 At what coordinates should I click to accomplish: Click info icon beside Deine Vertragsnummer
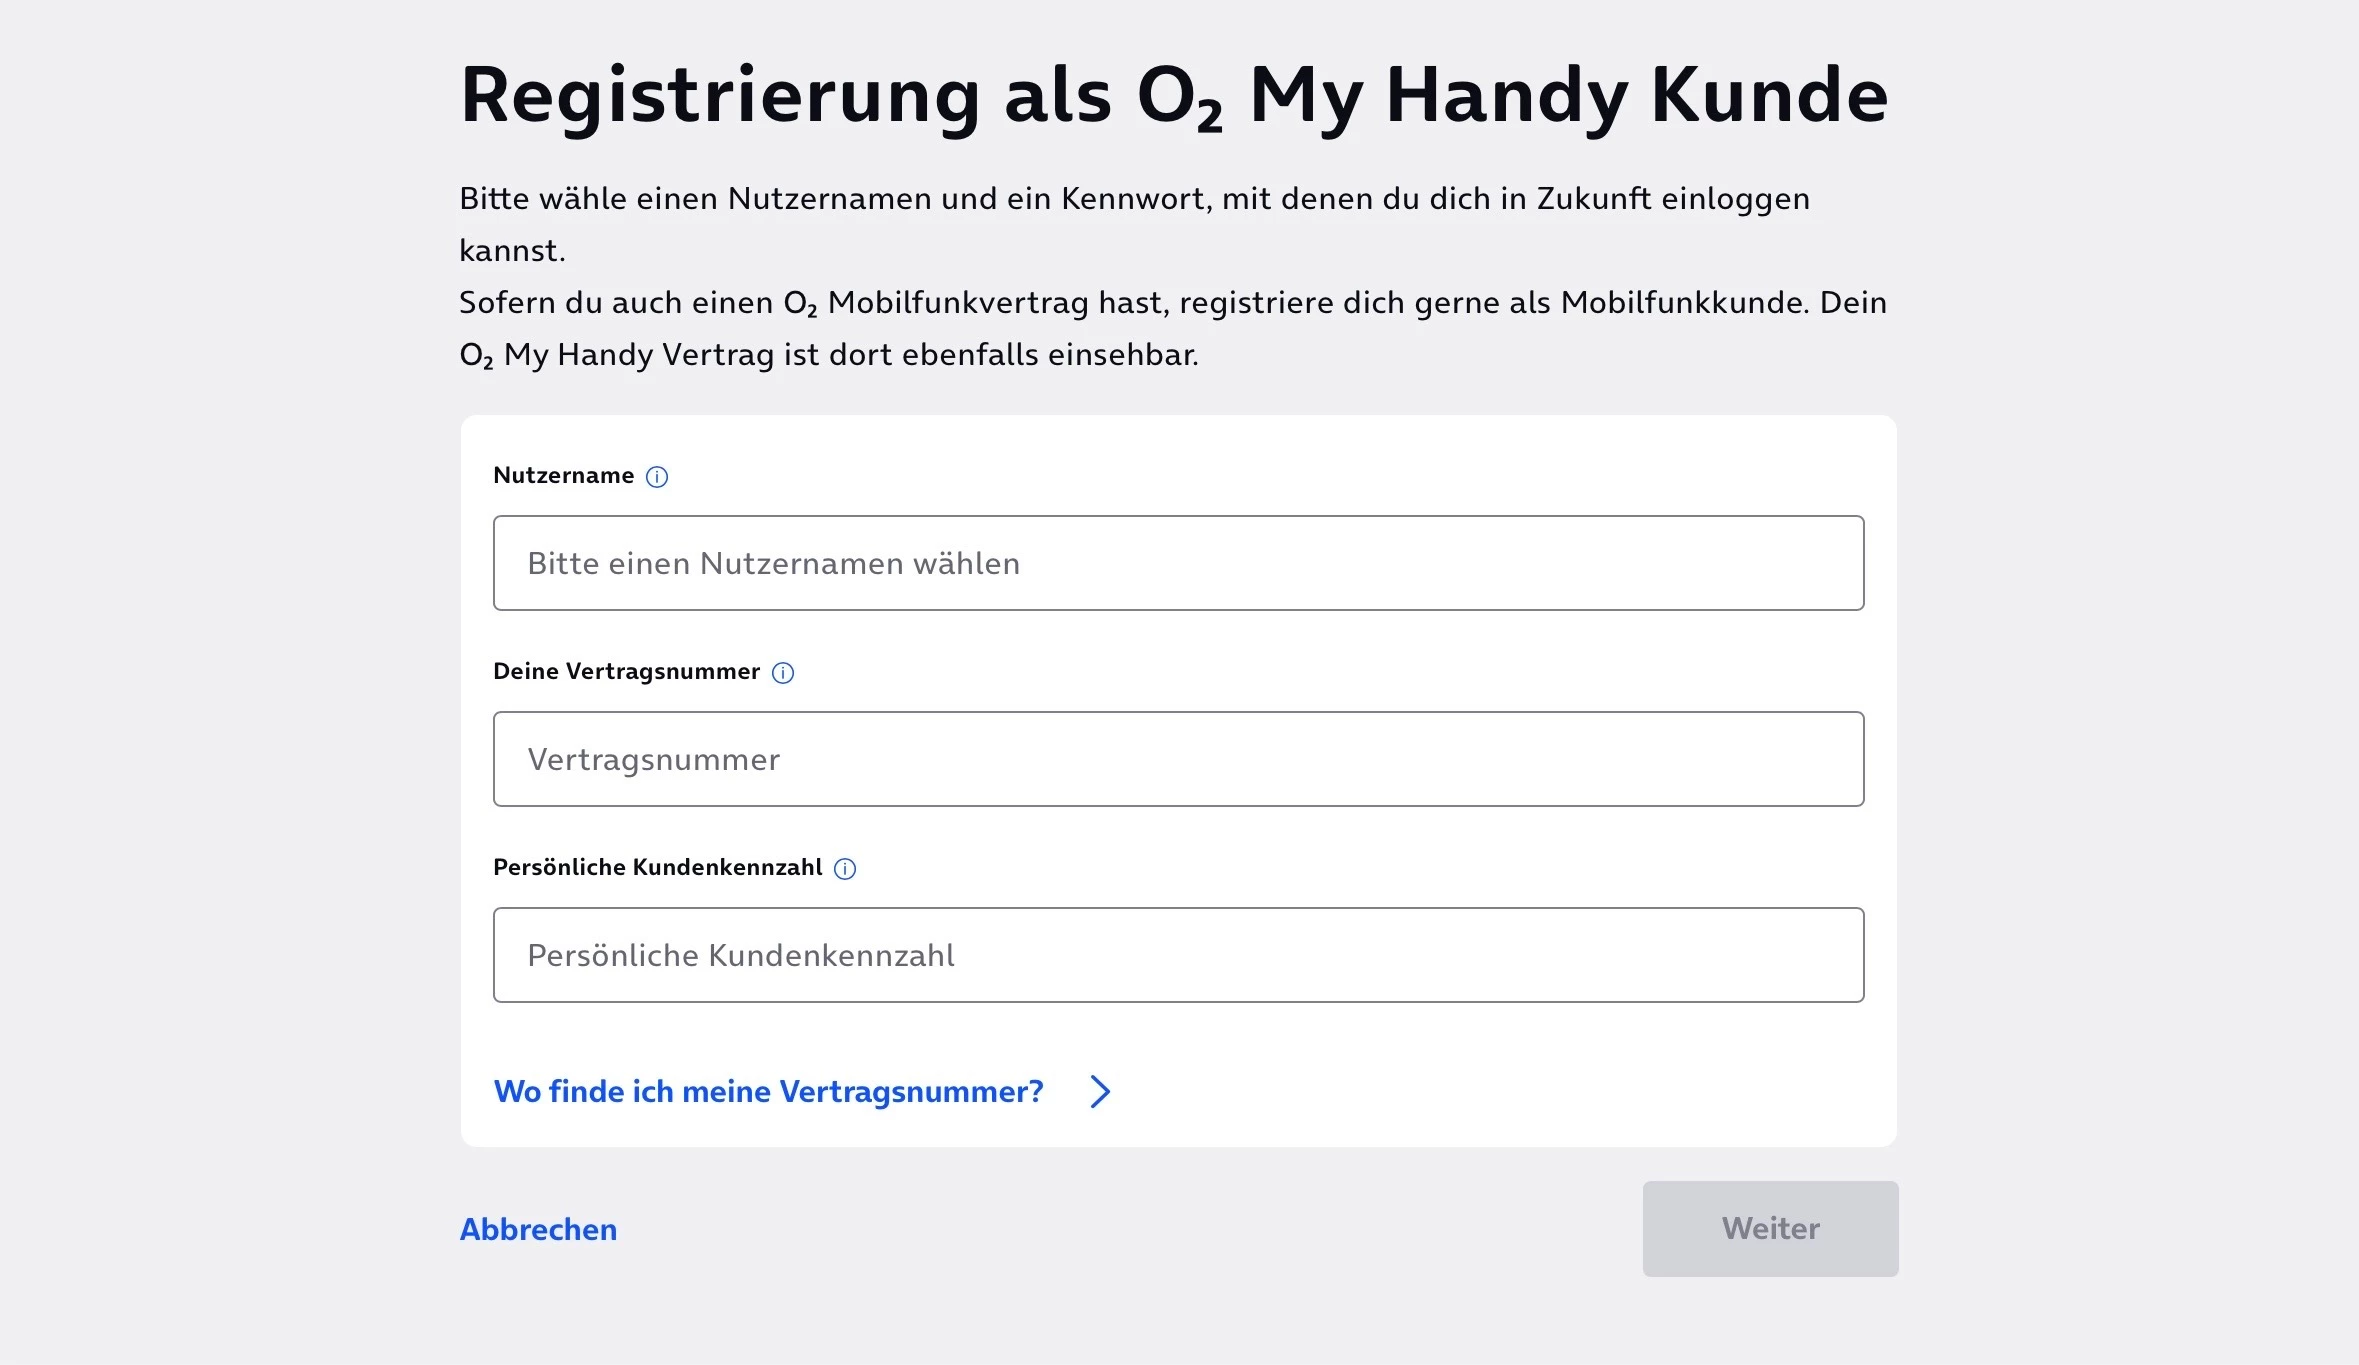(783, 673)
